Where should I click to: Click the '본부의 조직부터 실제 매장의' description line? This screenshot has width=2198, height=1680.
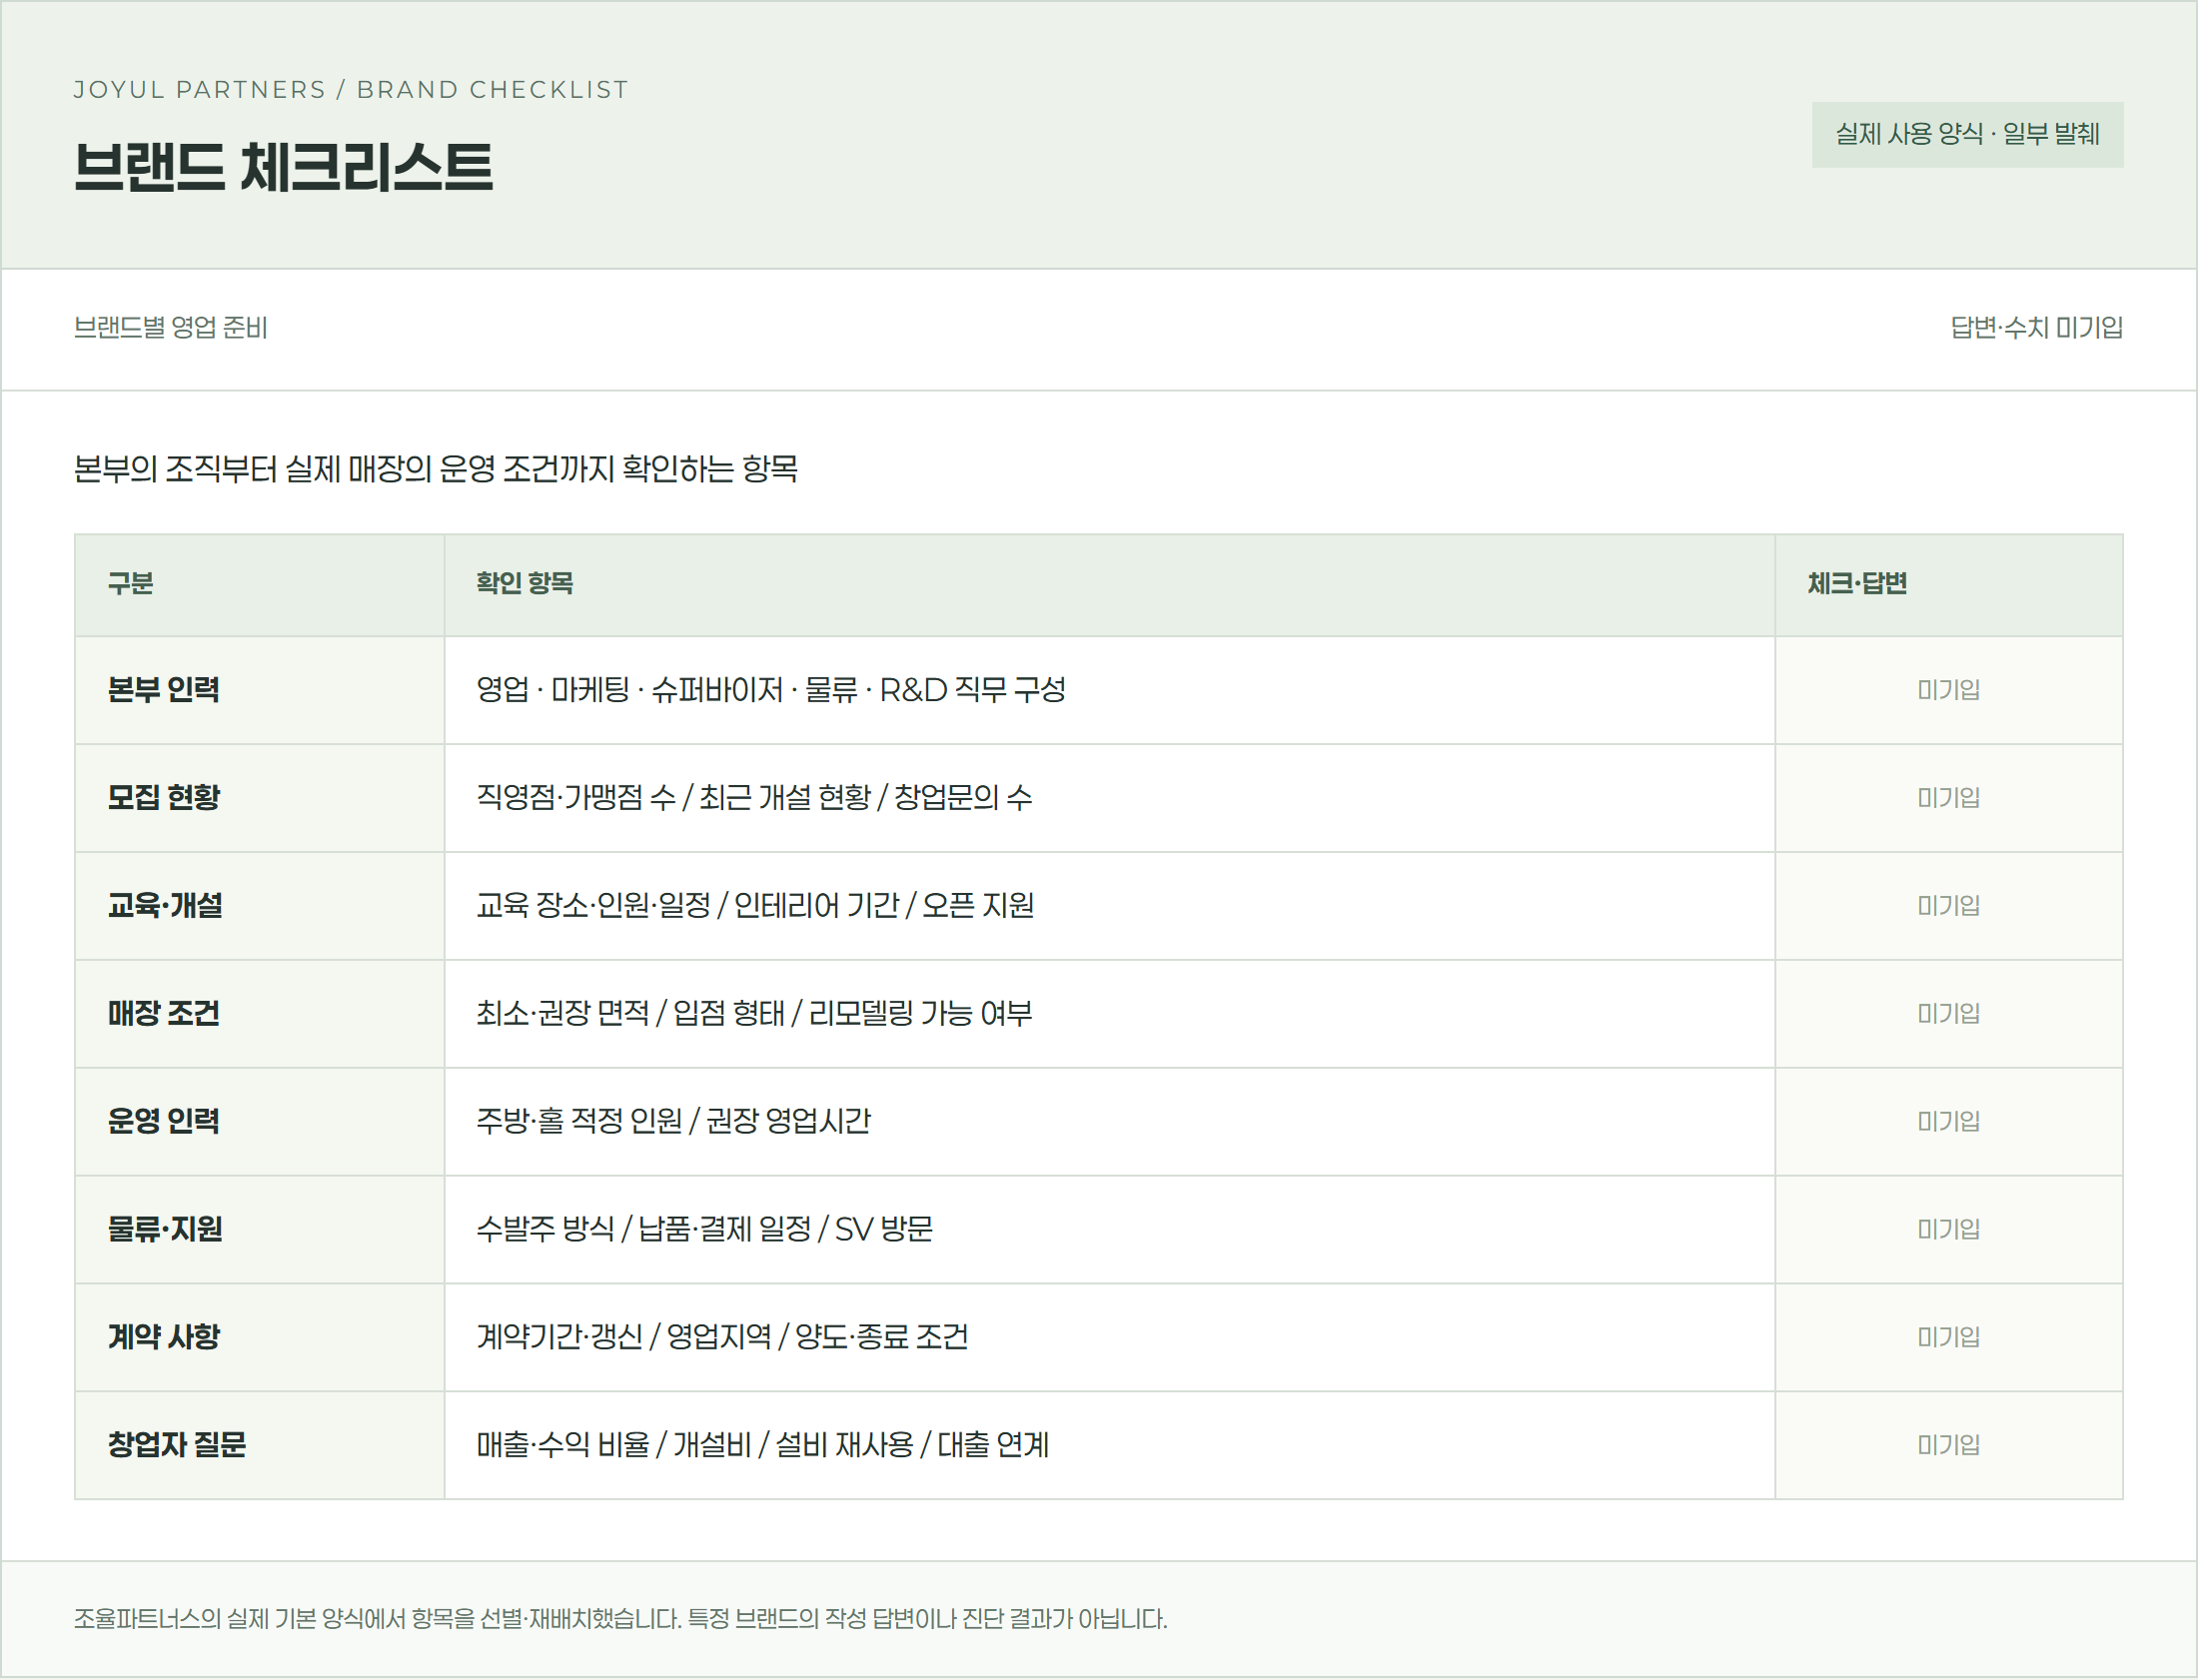[x=436, y=469]
